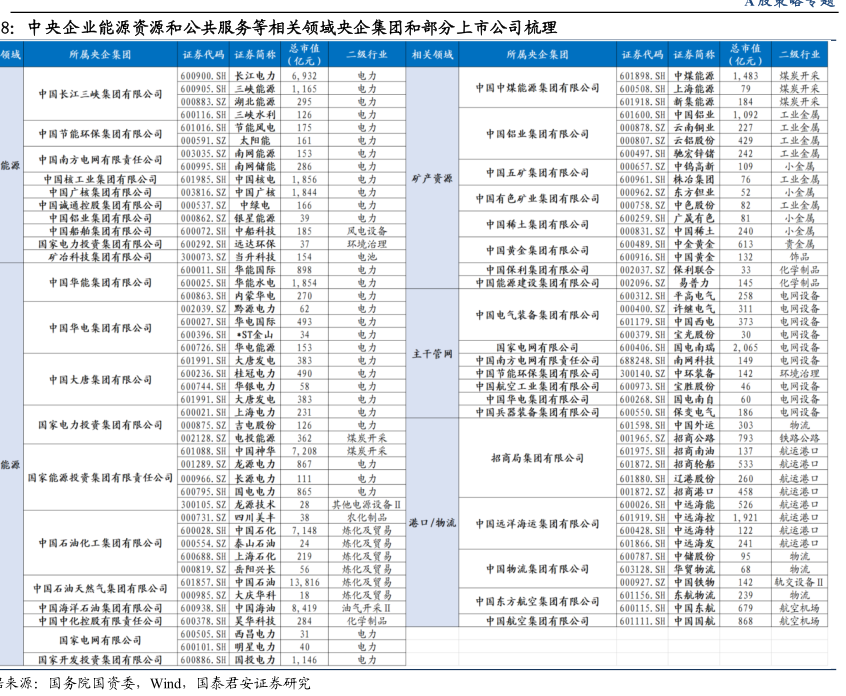Select the 中国国航 stock name cell

[x=691, y=620]
